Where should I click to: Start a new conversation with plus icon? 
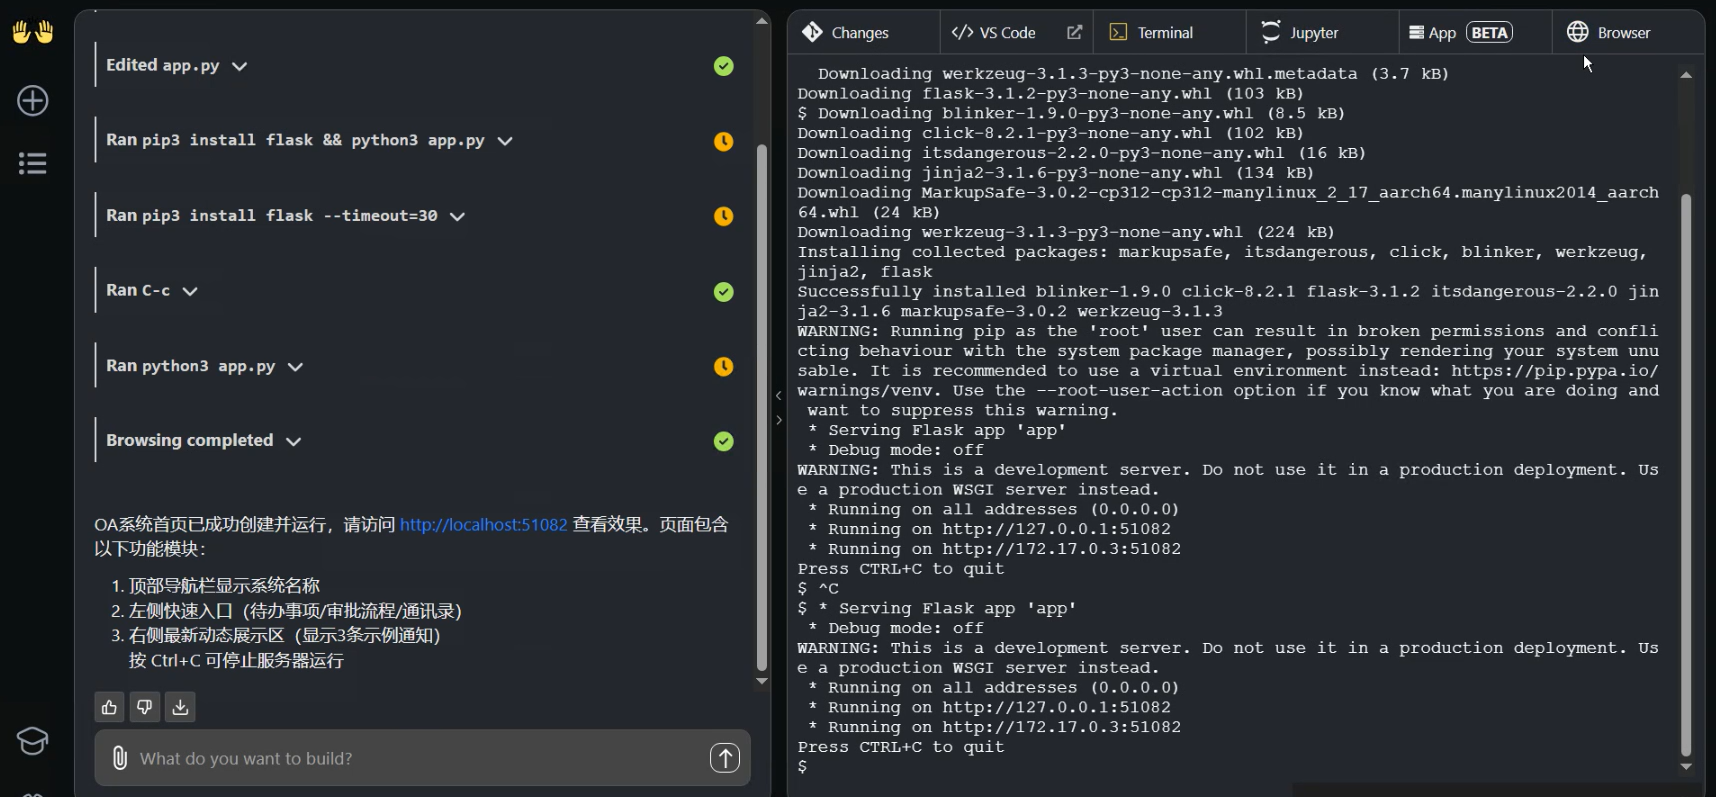(32, 101)
